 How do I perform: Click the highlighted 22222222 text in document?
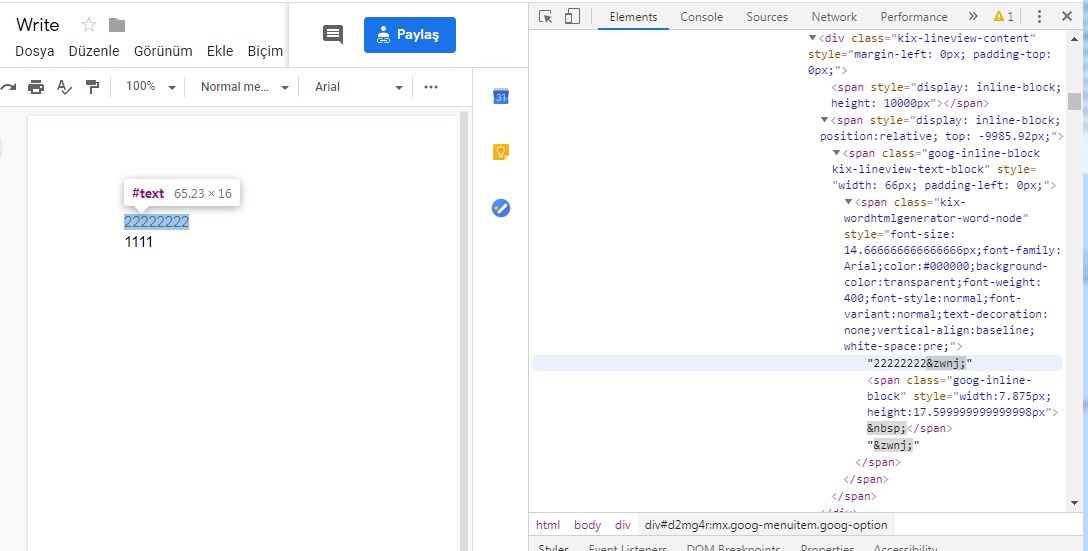157,222
